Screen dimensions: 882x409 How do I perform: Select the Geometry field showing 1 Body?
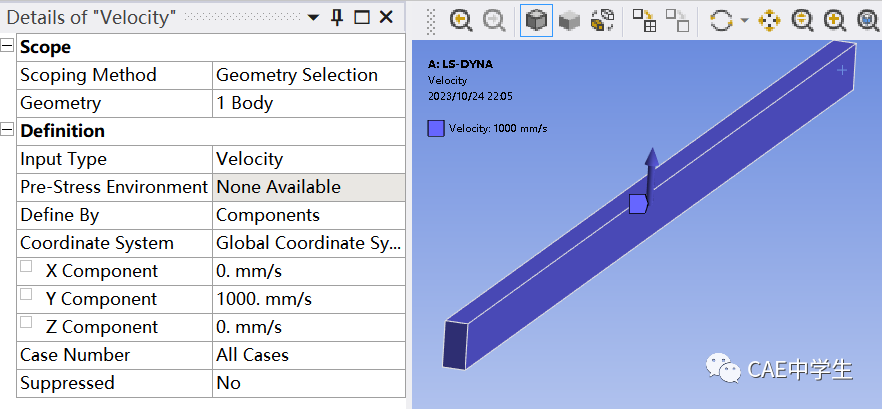(309, 104)
